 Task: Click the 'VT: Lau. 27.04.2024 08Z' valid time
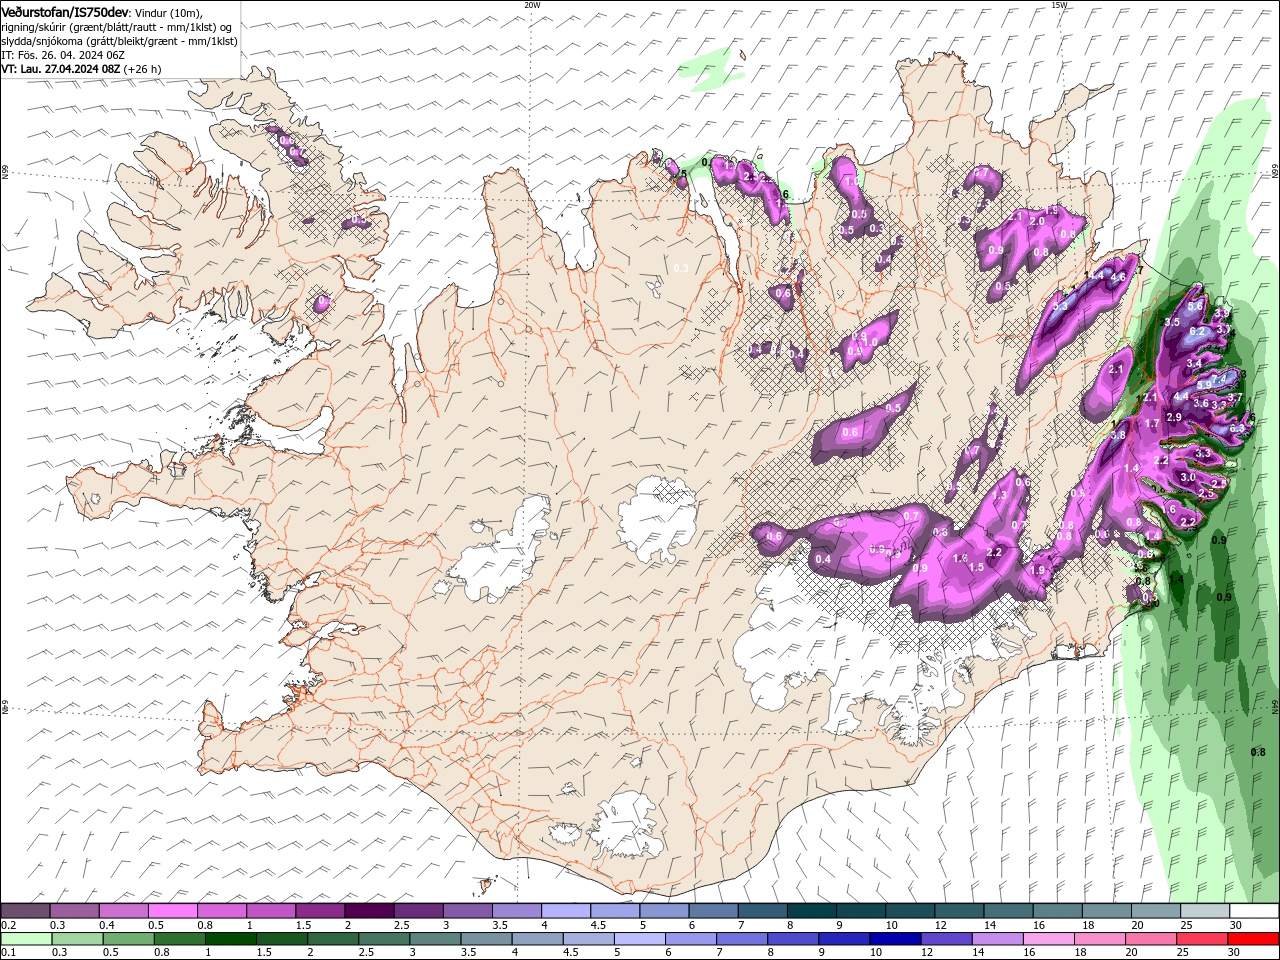tap(60, 69)
